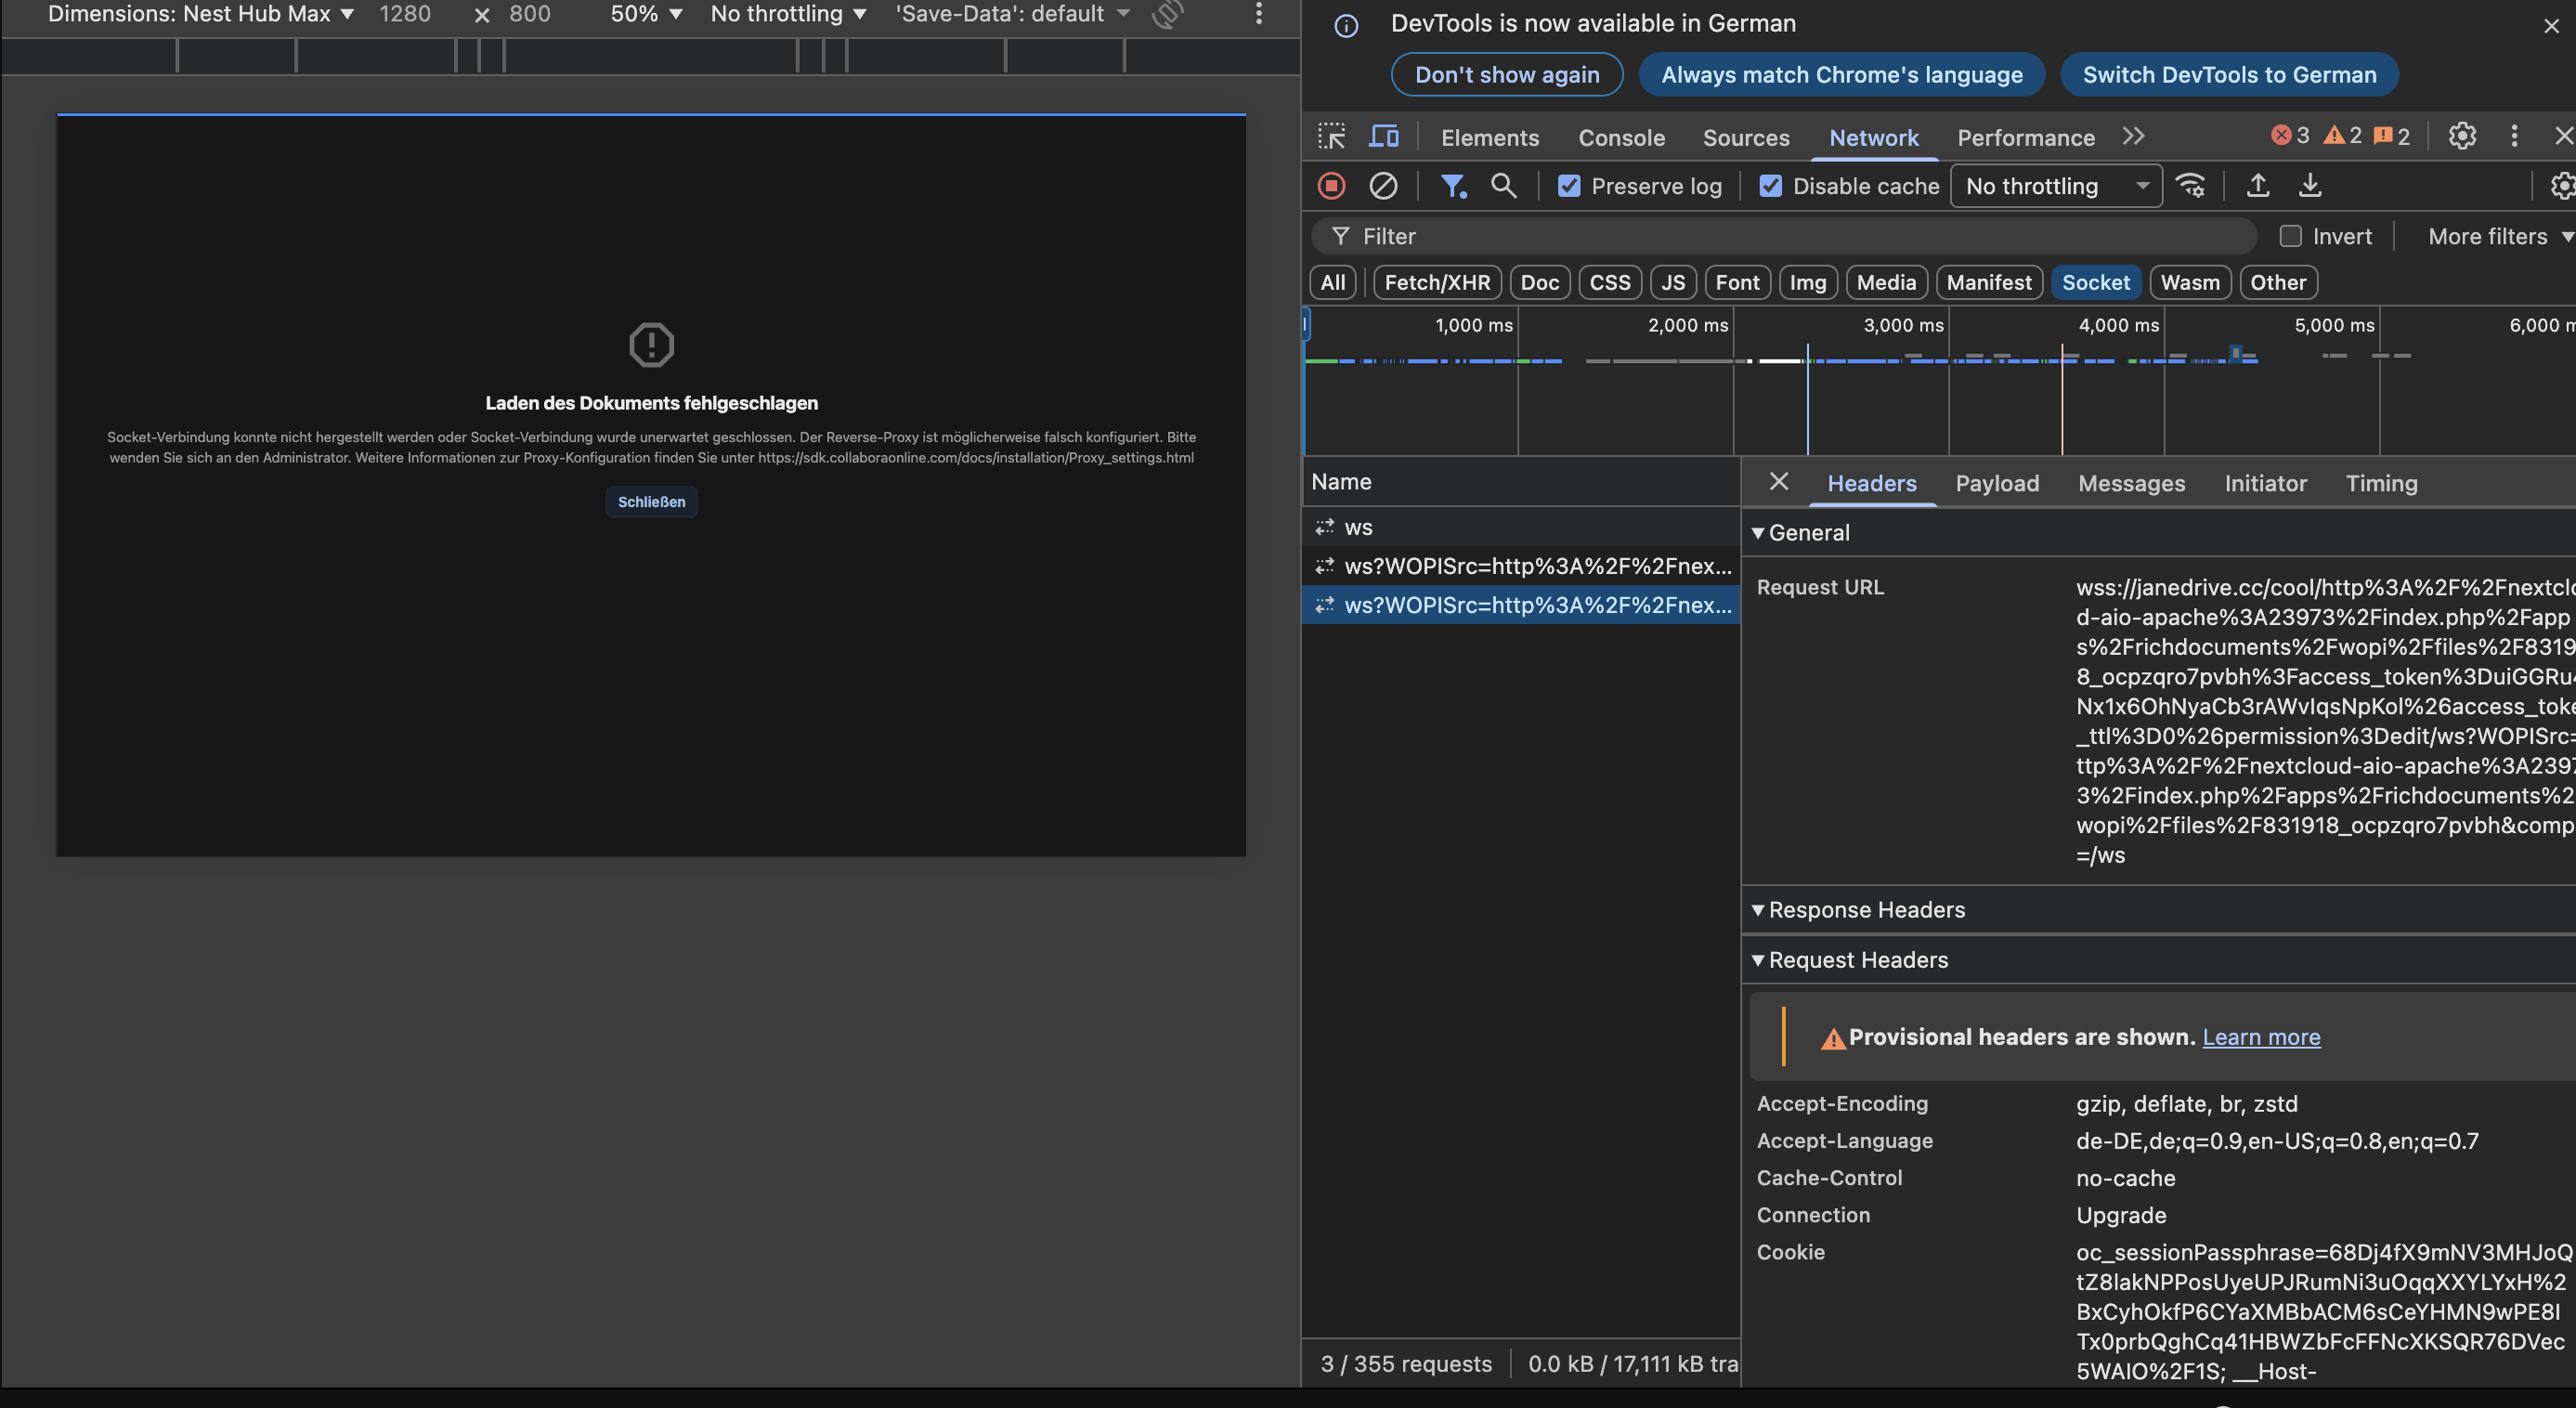
Task: Enable the Invert filter checkbox
Action: pos(2290,237)
